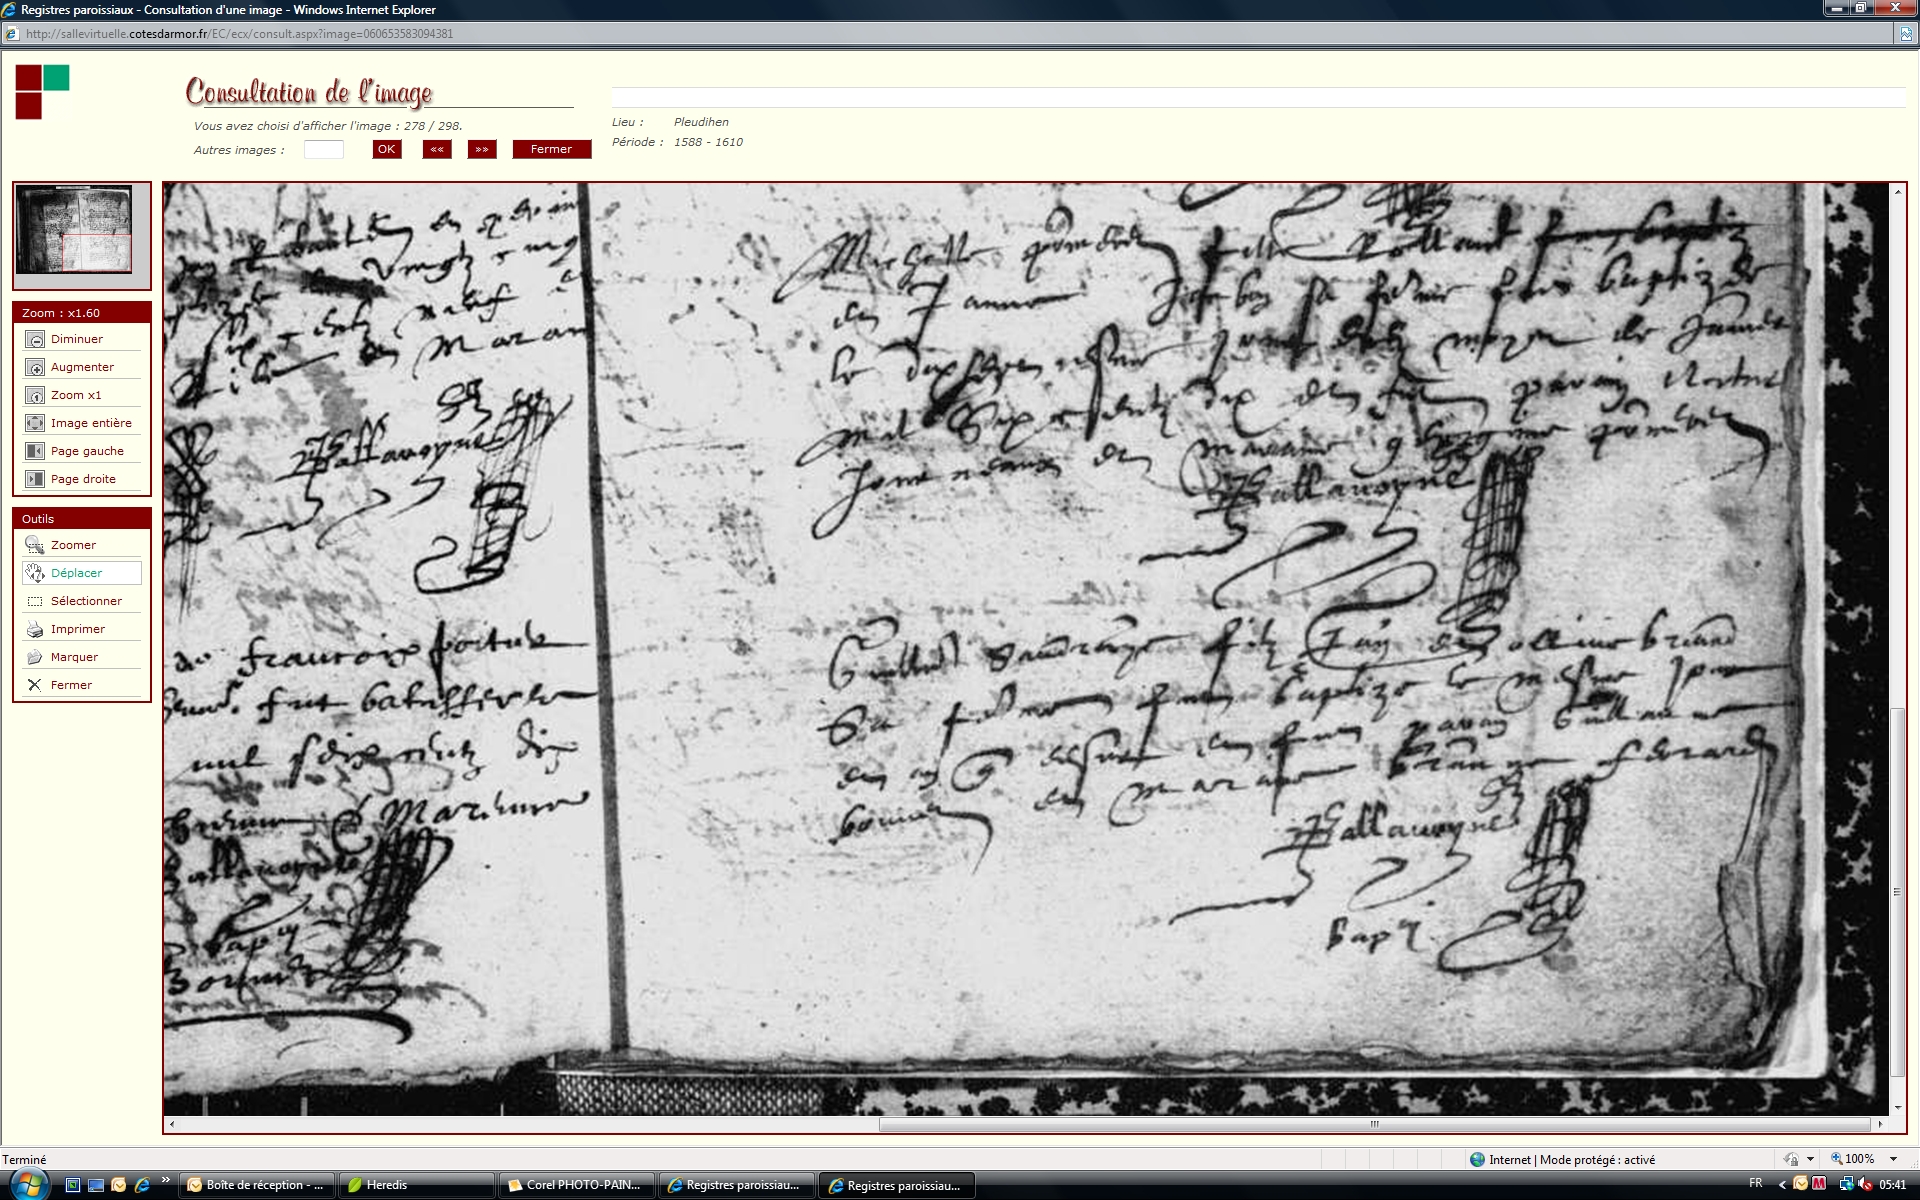Click the Augmenter zoom-in icon
Screen dimensions: 1920x1200
(x=35, y=368)
